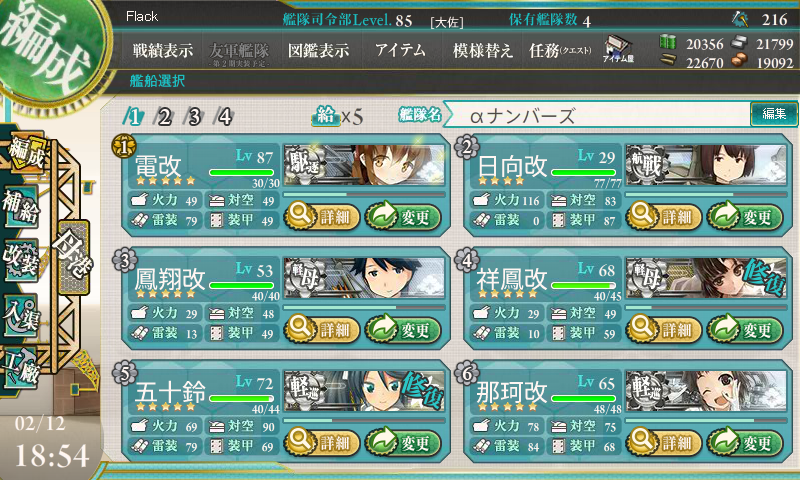Screen dimensions: 800x480
Task: Click 変更 to swap out 日向改
Action: 744,216
